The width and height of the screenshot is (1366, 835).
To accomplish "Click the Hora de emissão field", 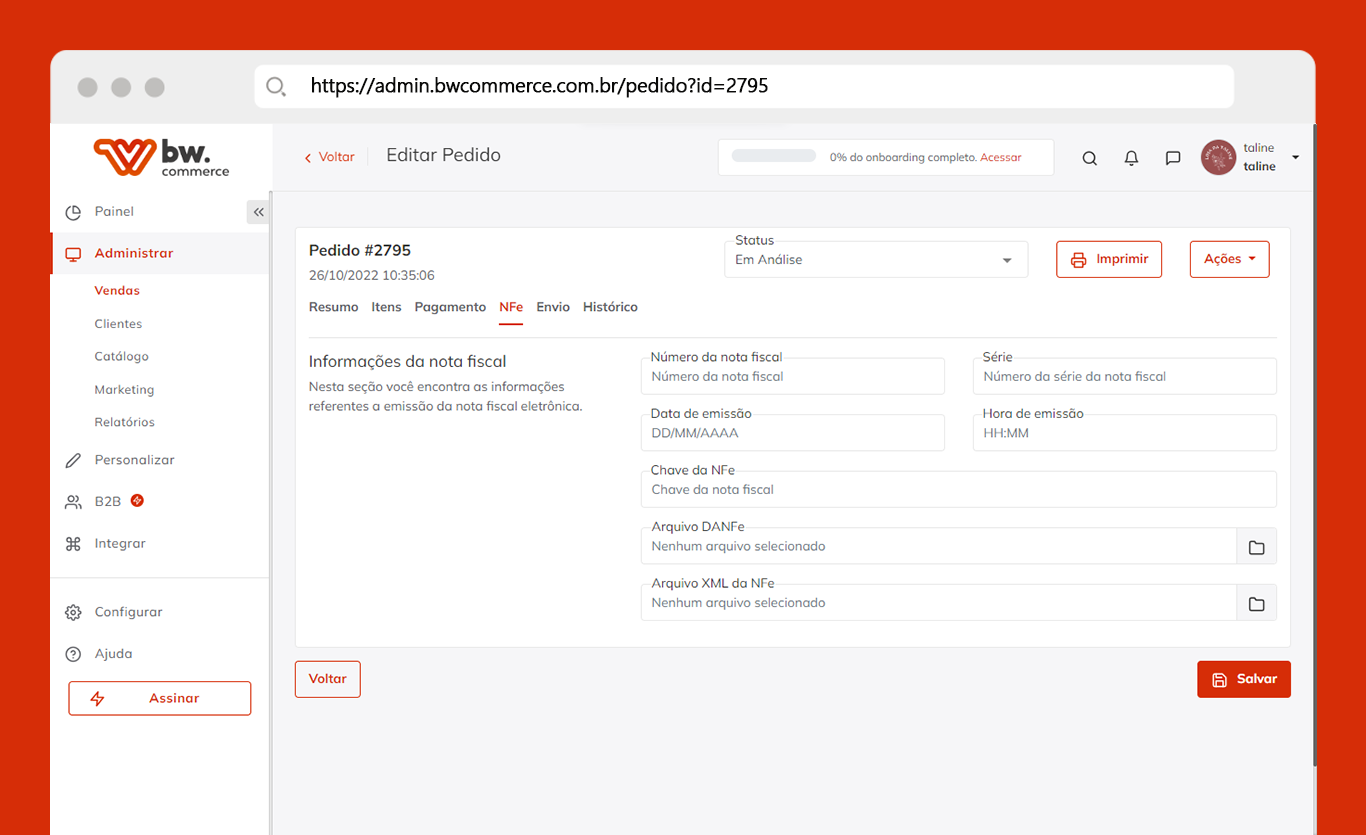I will tap(1125, 433).
